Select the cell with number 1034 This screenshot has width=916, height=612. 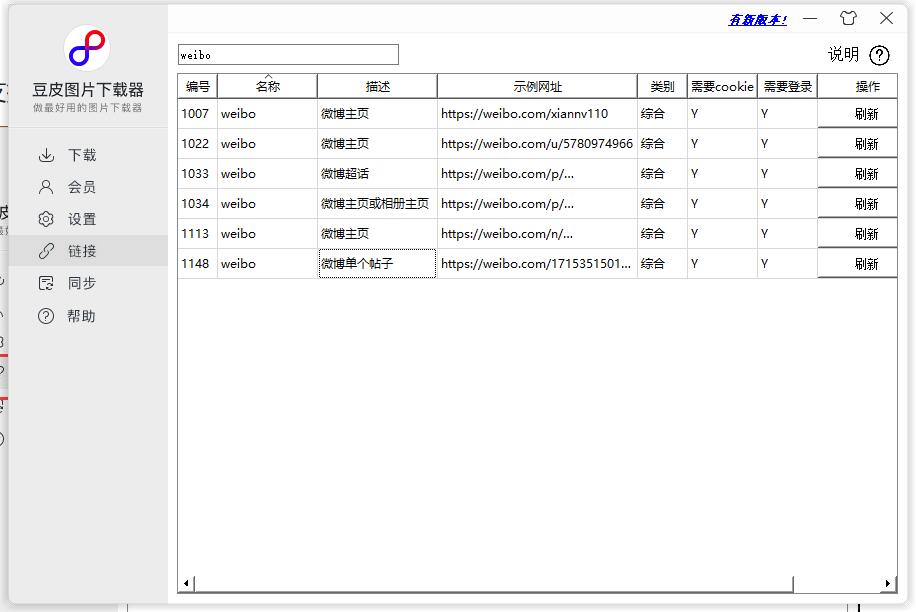[197, 204]
